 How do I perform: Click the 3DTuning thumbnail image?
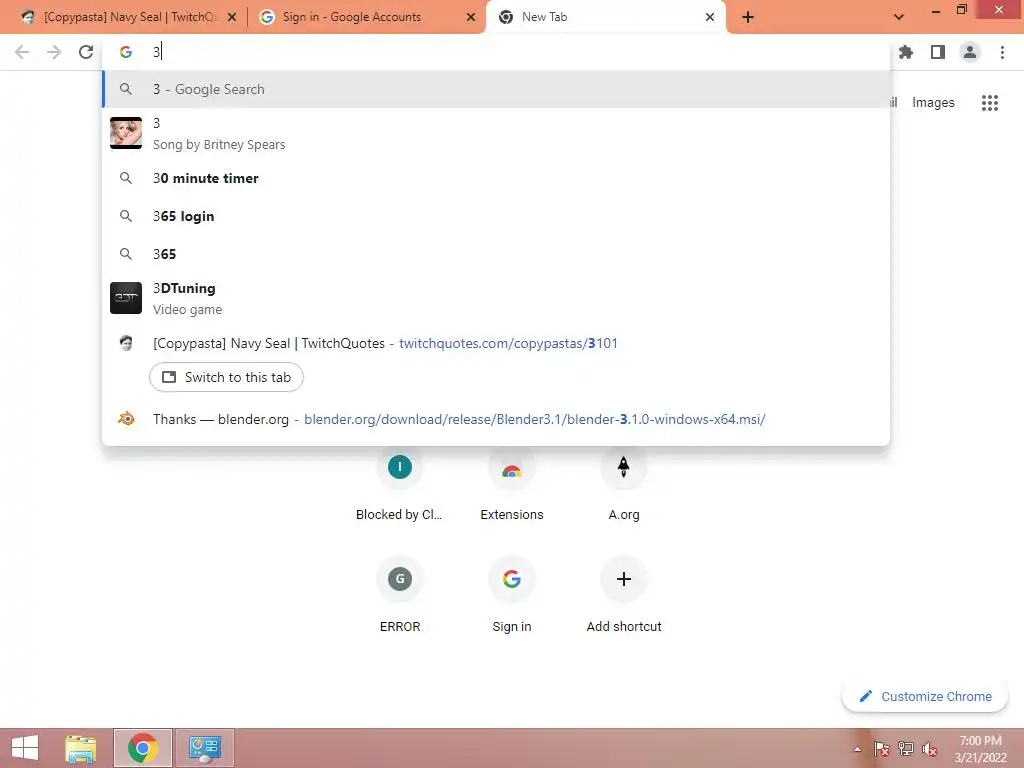coord(126,298)
